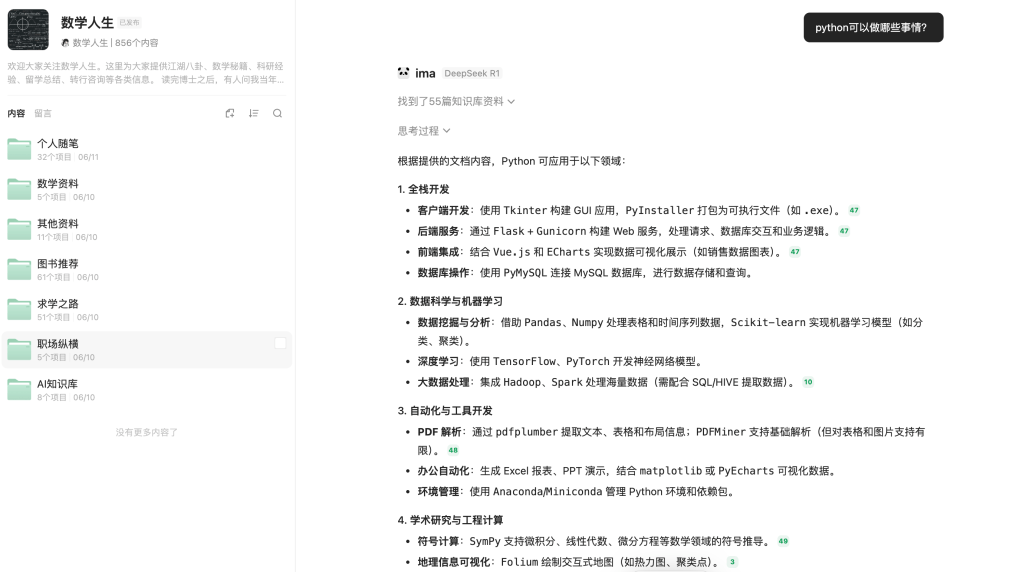Click citation 49 after 符号计算 line

click(x=783, y=542)
